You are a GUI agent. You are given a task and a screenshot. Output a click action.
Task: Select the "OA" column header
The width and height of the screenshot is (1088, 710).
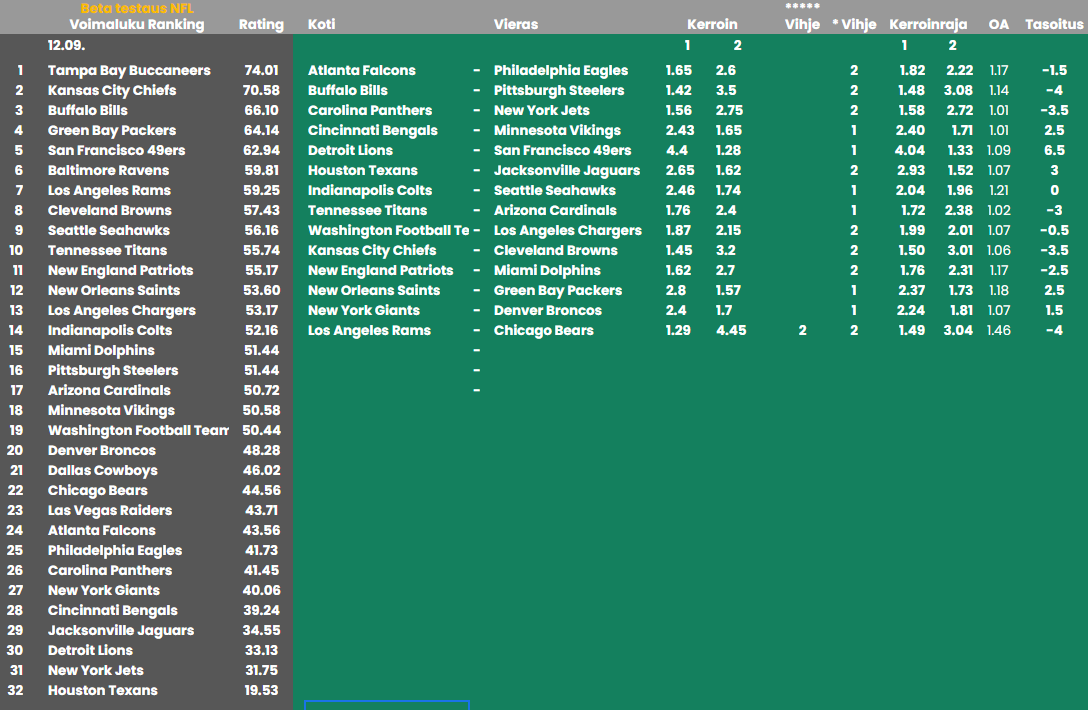pyautogui.click(x=998, y=24)
